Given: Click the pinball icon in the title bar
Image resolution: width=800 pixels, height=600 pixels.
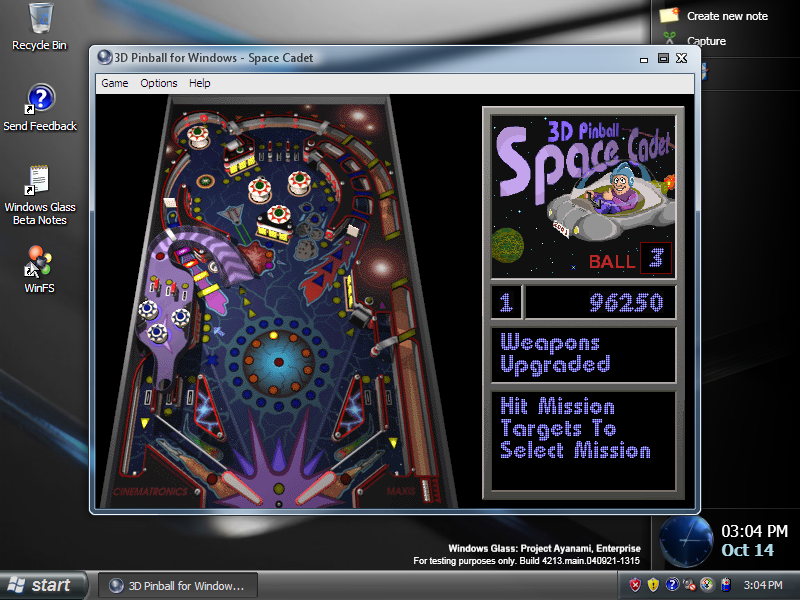Looking at the screenshot, I should [105, 57].
